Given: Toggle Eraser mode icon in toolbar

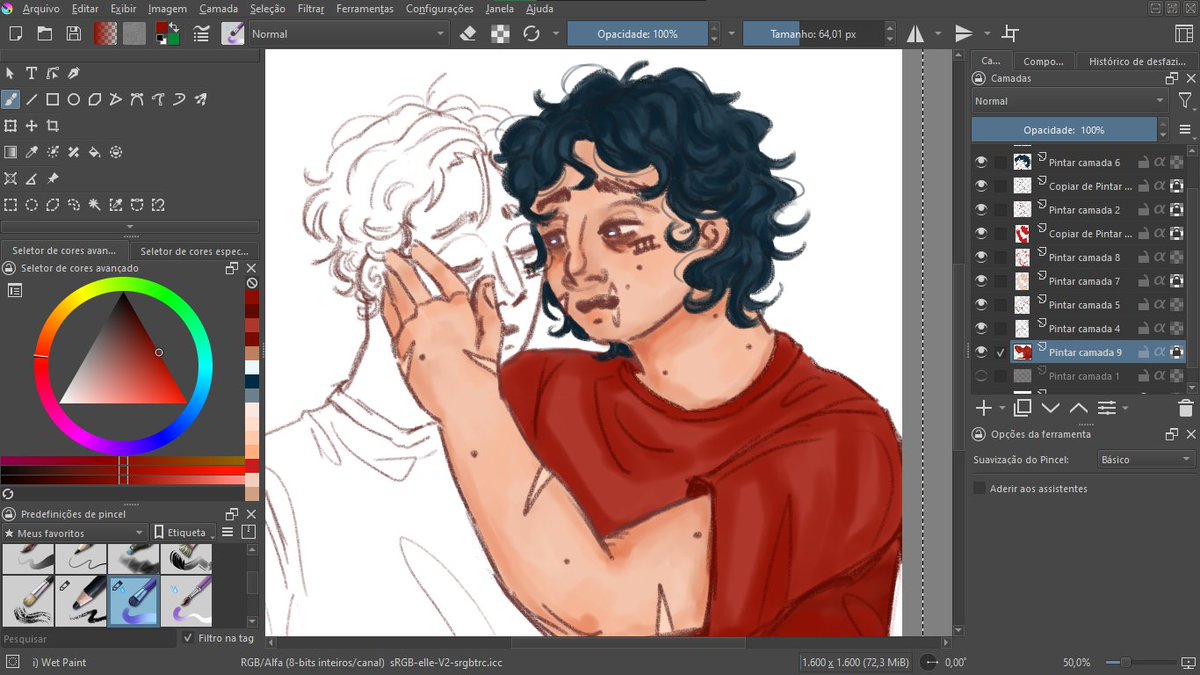Looking at the screenshot, I should tap(468, 33).
